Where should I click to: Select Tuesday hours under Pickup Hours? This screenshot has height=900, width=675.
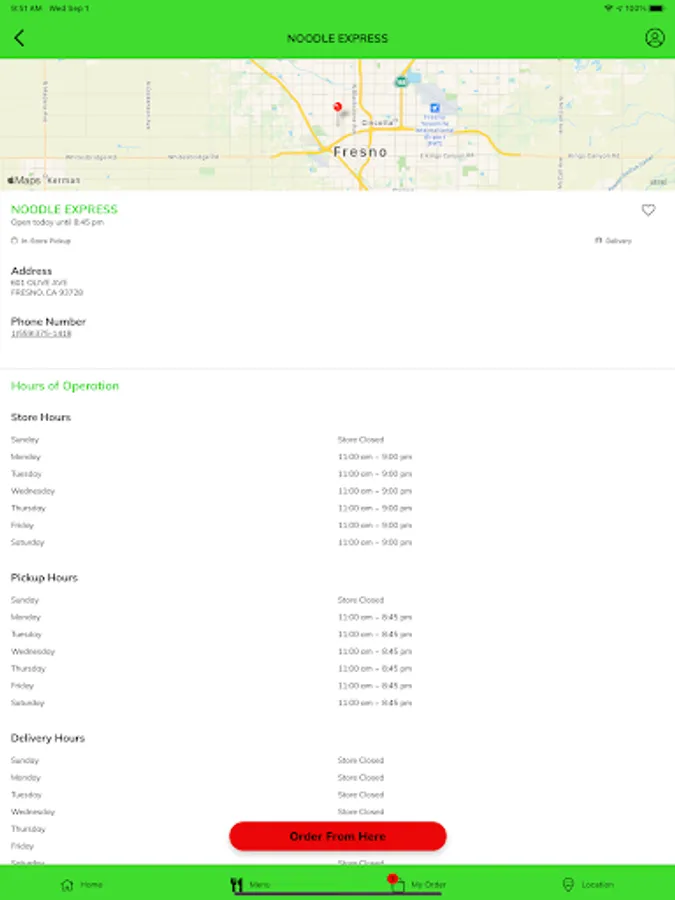click(375, 634)
